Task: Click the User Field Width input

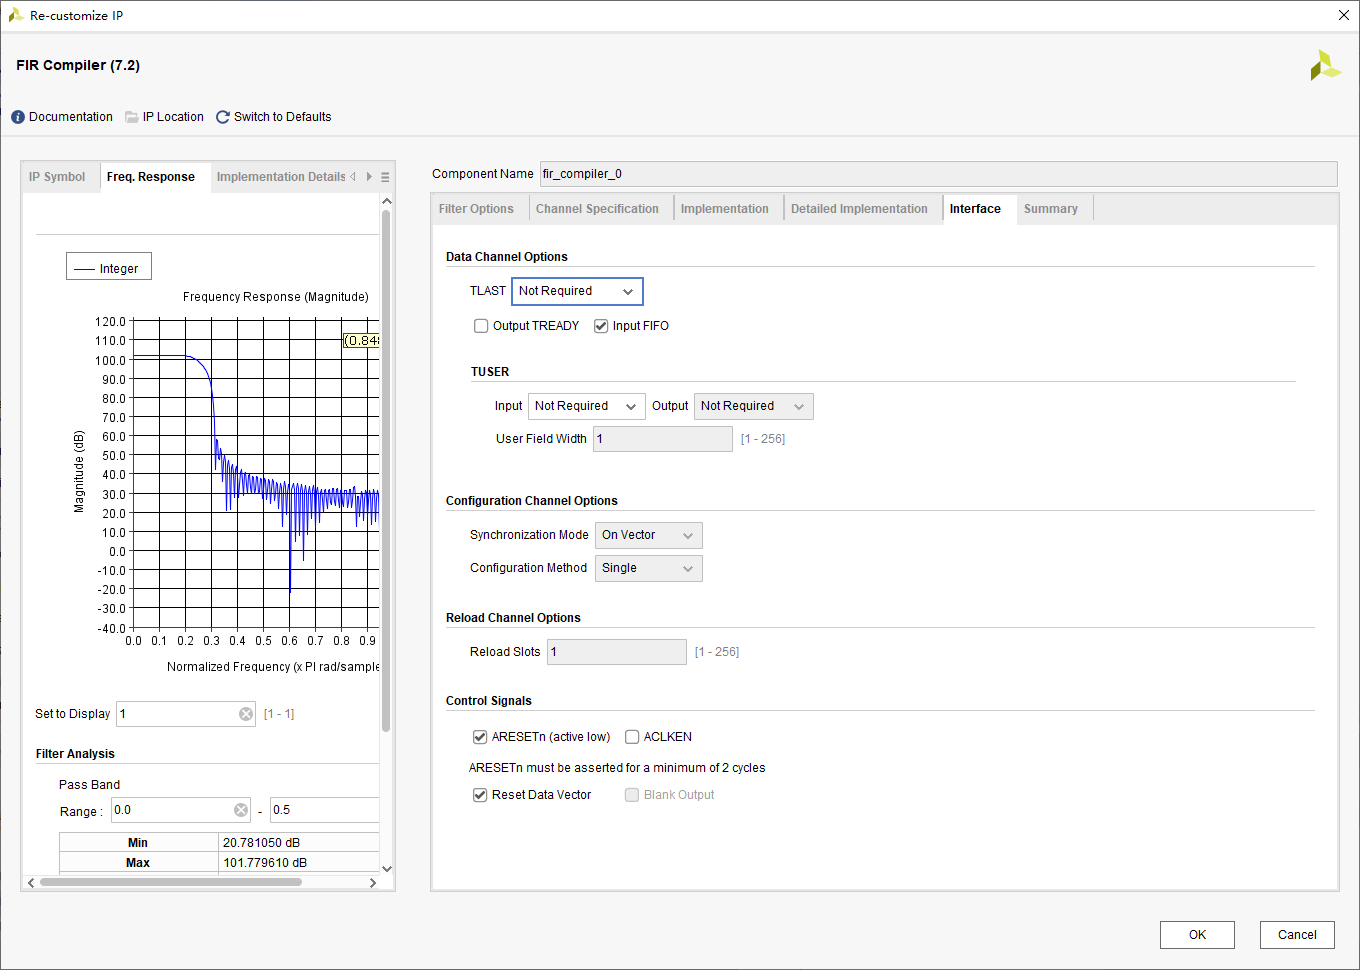Action: pyautogui.click(x=663, y=439)
